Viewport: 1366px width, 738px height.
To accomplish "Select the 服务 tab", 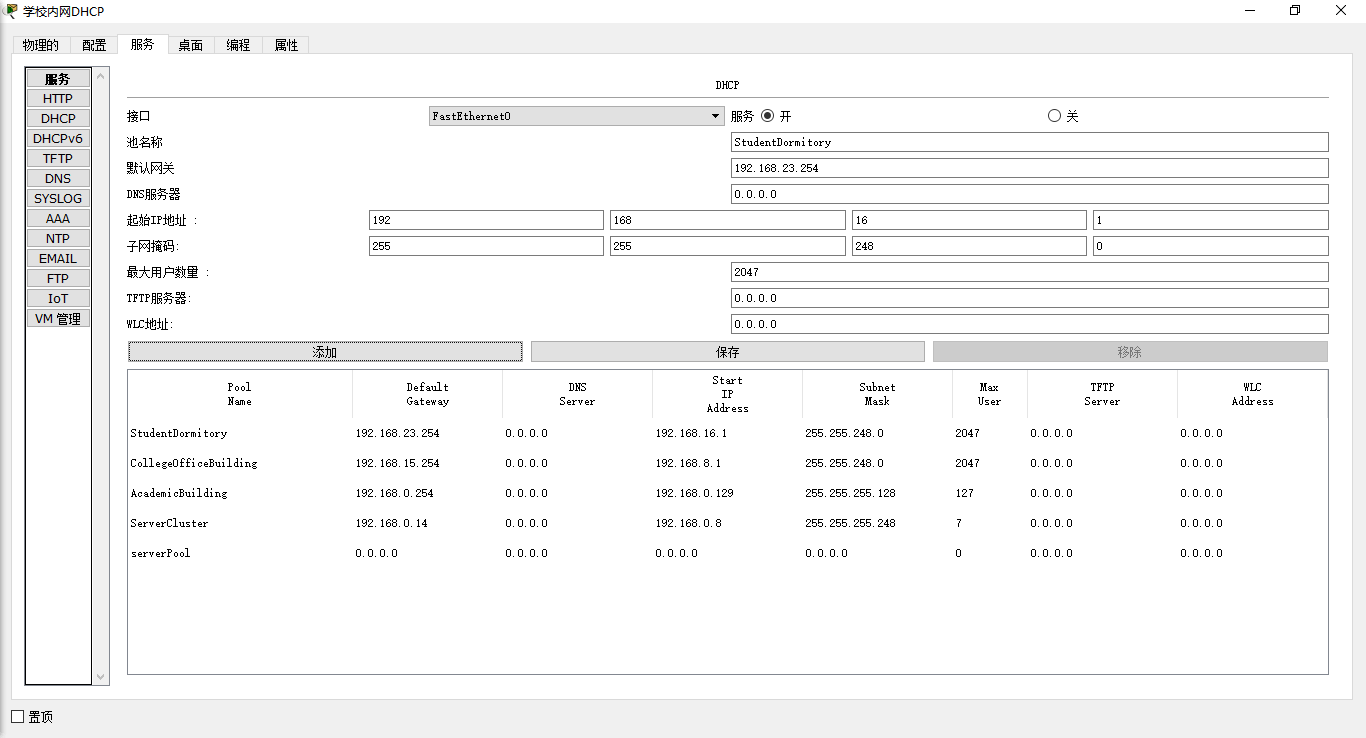I will [142, 44].
